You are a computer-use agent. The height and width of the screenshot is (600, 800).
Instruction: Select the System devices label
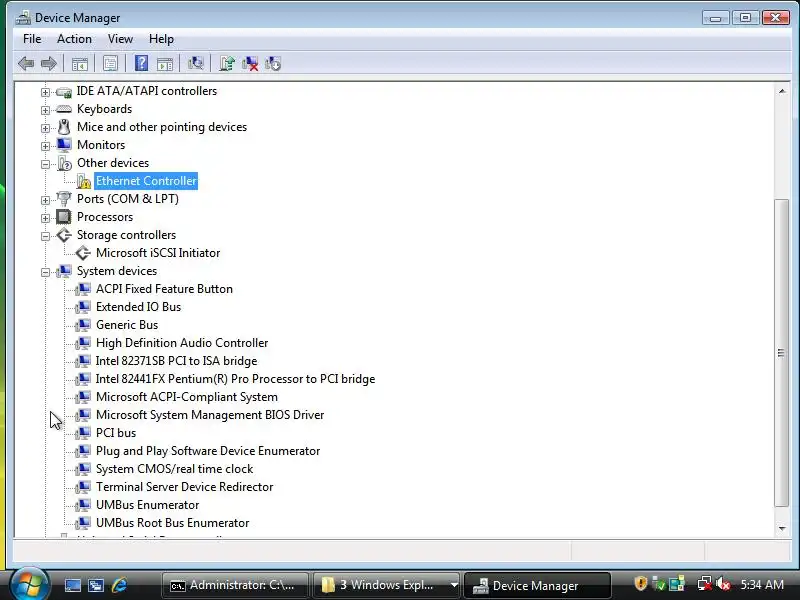[x=117, y=271]
